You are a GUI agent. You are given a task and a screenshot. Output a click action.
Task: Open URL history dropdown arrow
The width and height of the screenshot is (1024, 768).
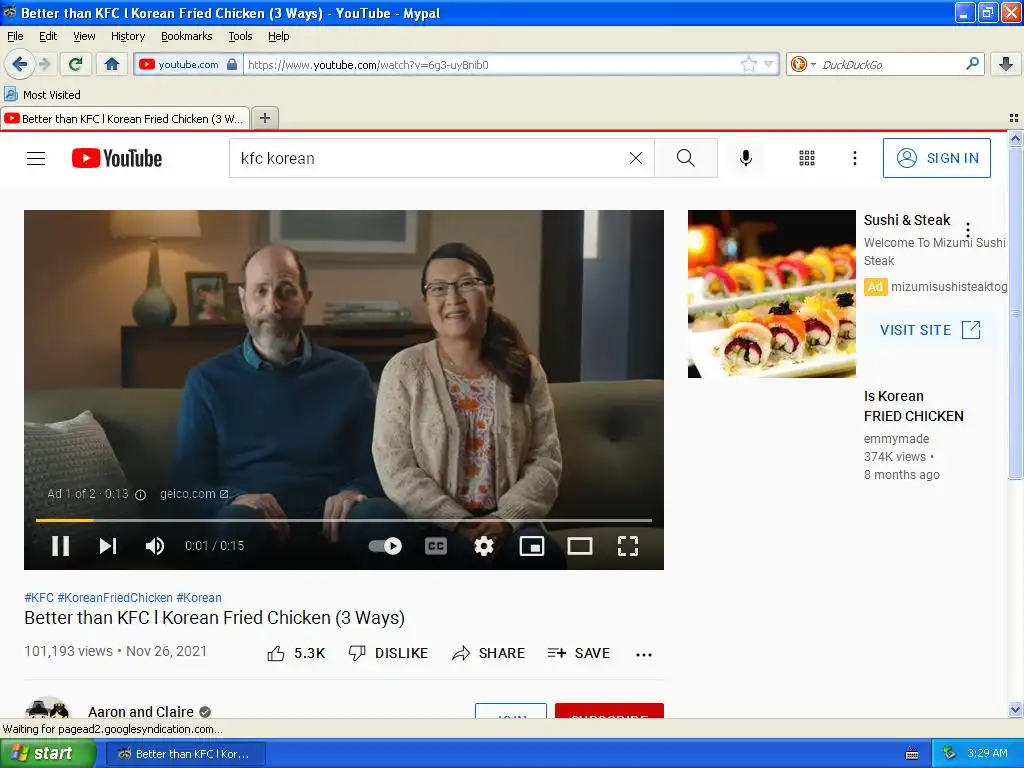coord(769,64)
